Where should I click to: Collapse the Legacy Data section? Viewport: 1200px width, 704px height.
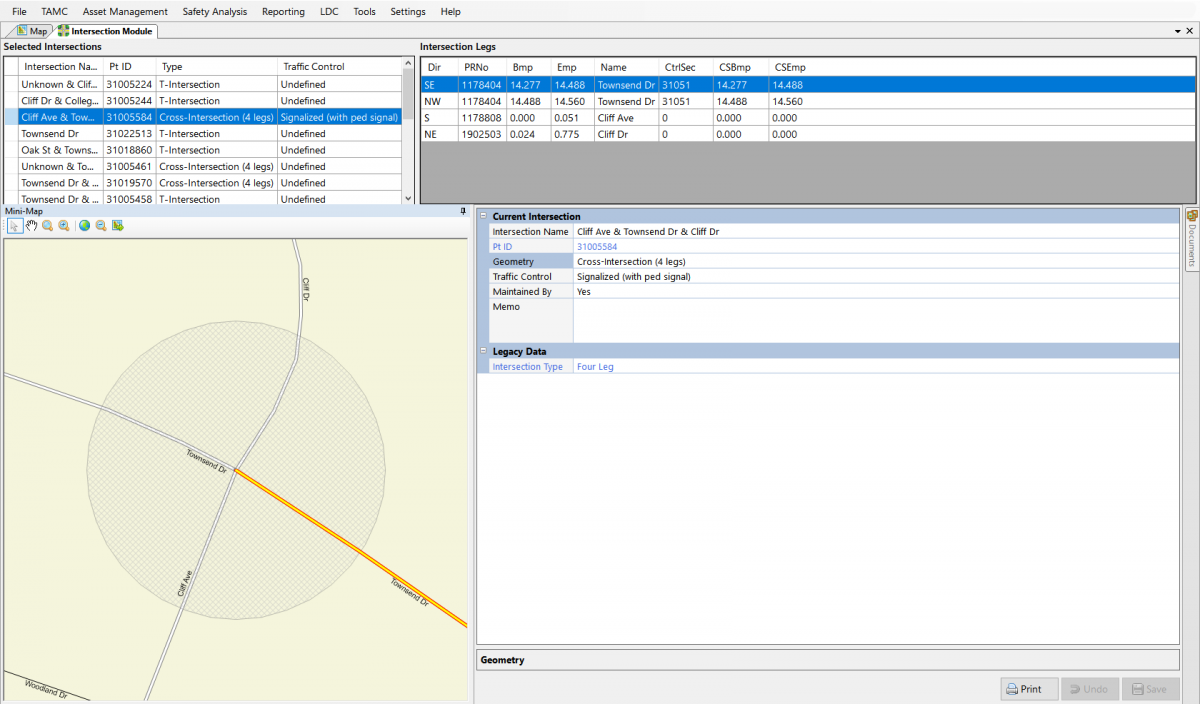pos(484,351)
